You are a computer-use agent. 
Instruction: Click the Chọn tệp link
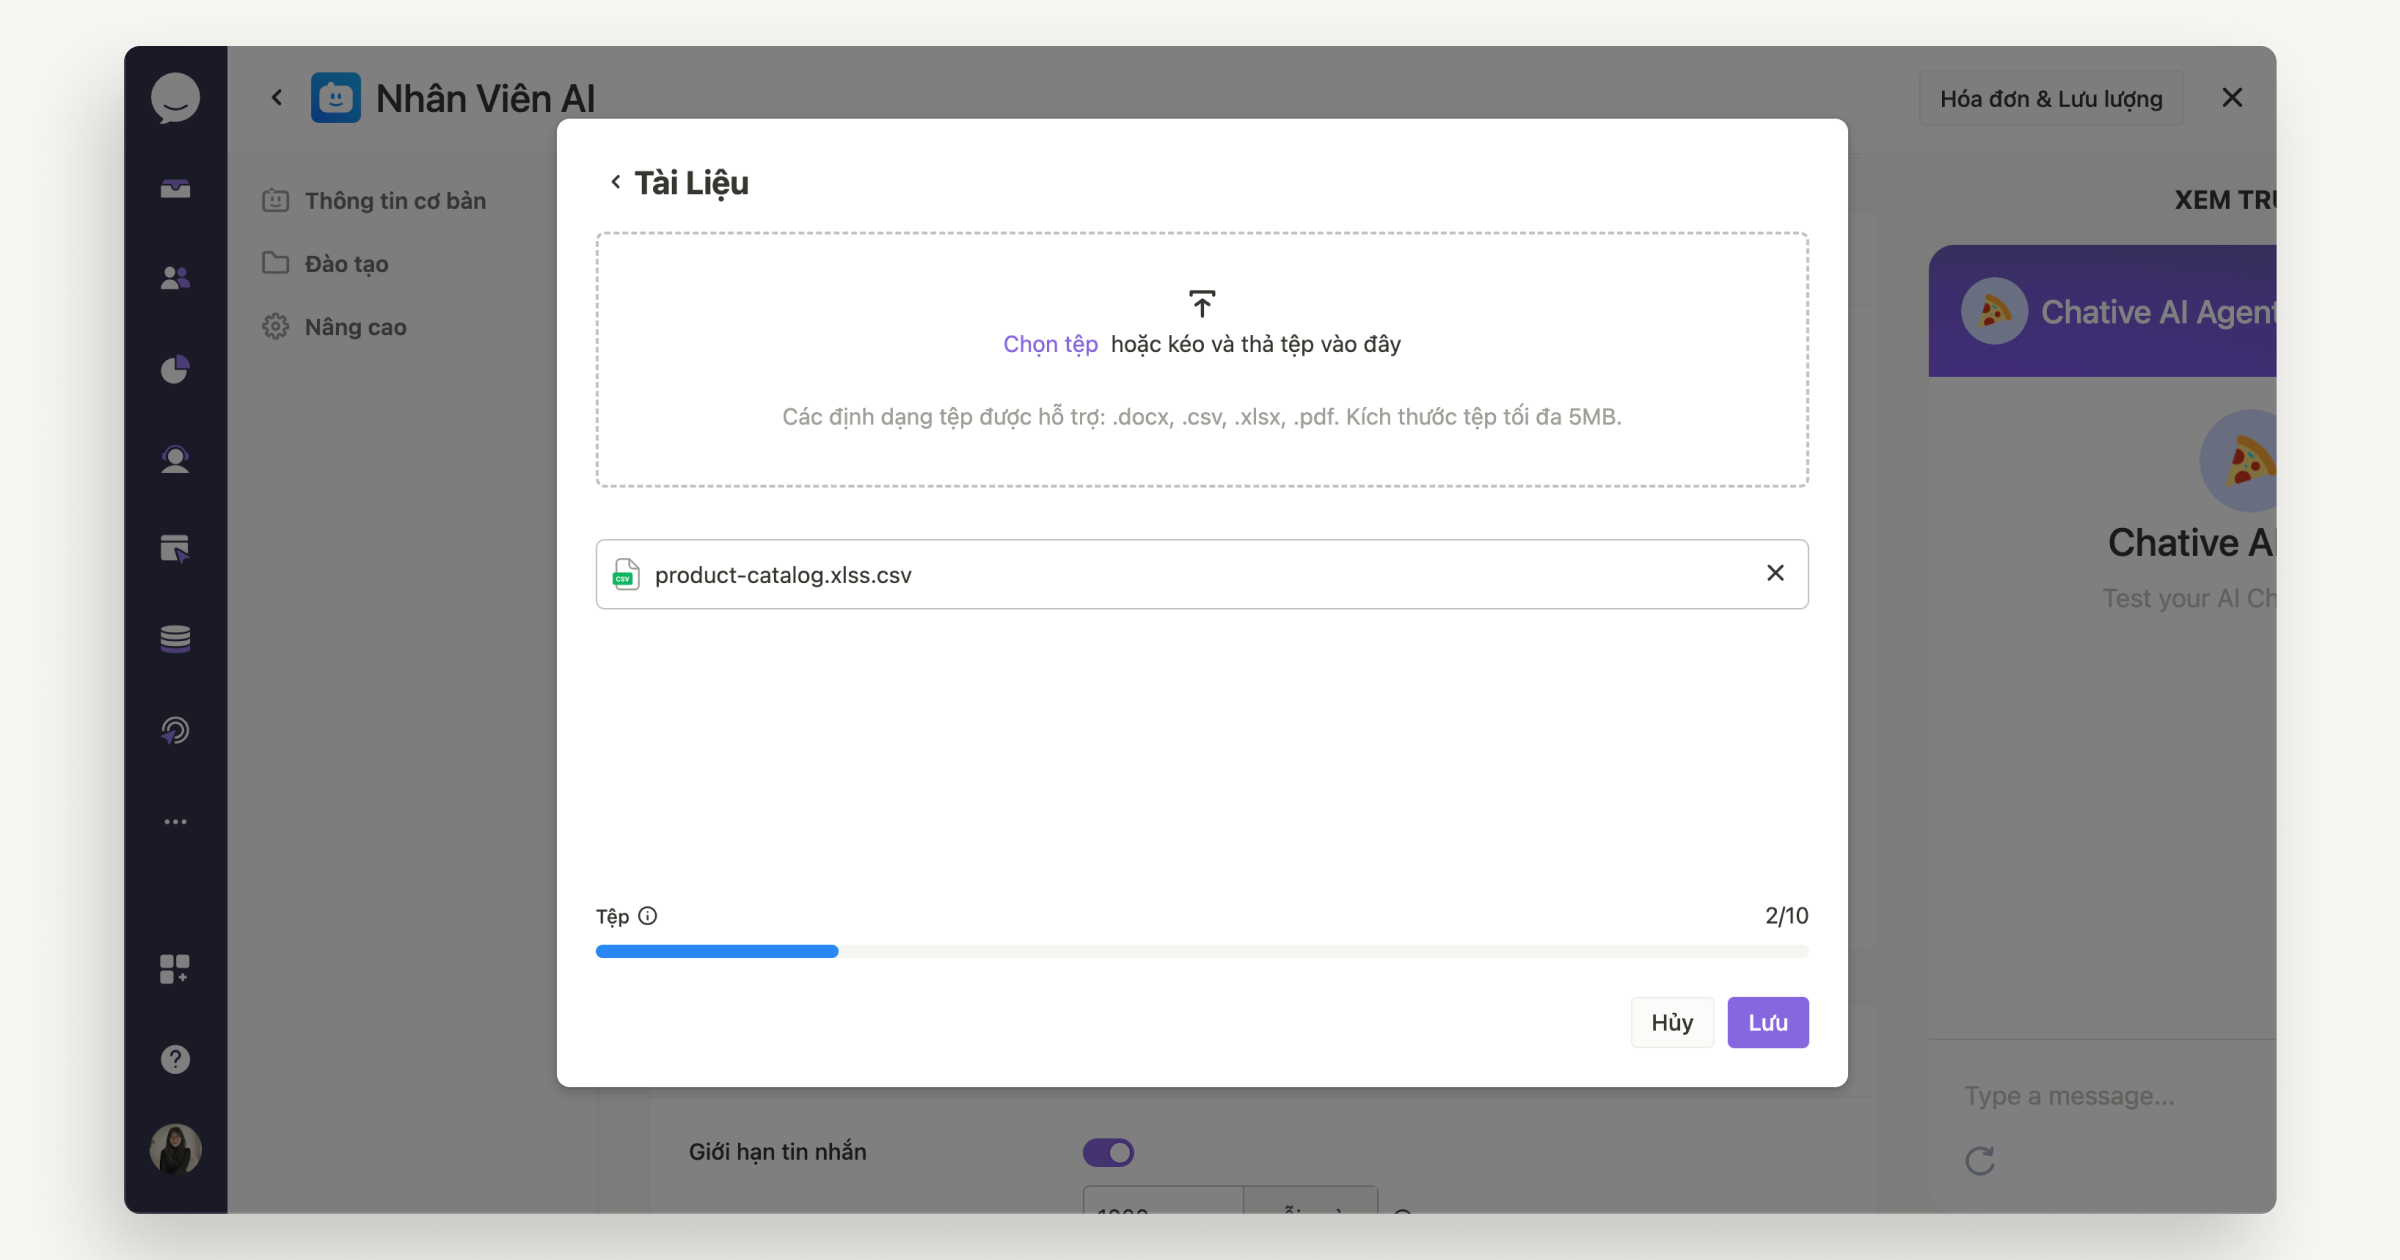click(x=1050, y=344)
